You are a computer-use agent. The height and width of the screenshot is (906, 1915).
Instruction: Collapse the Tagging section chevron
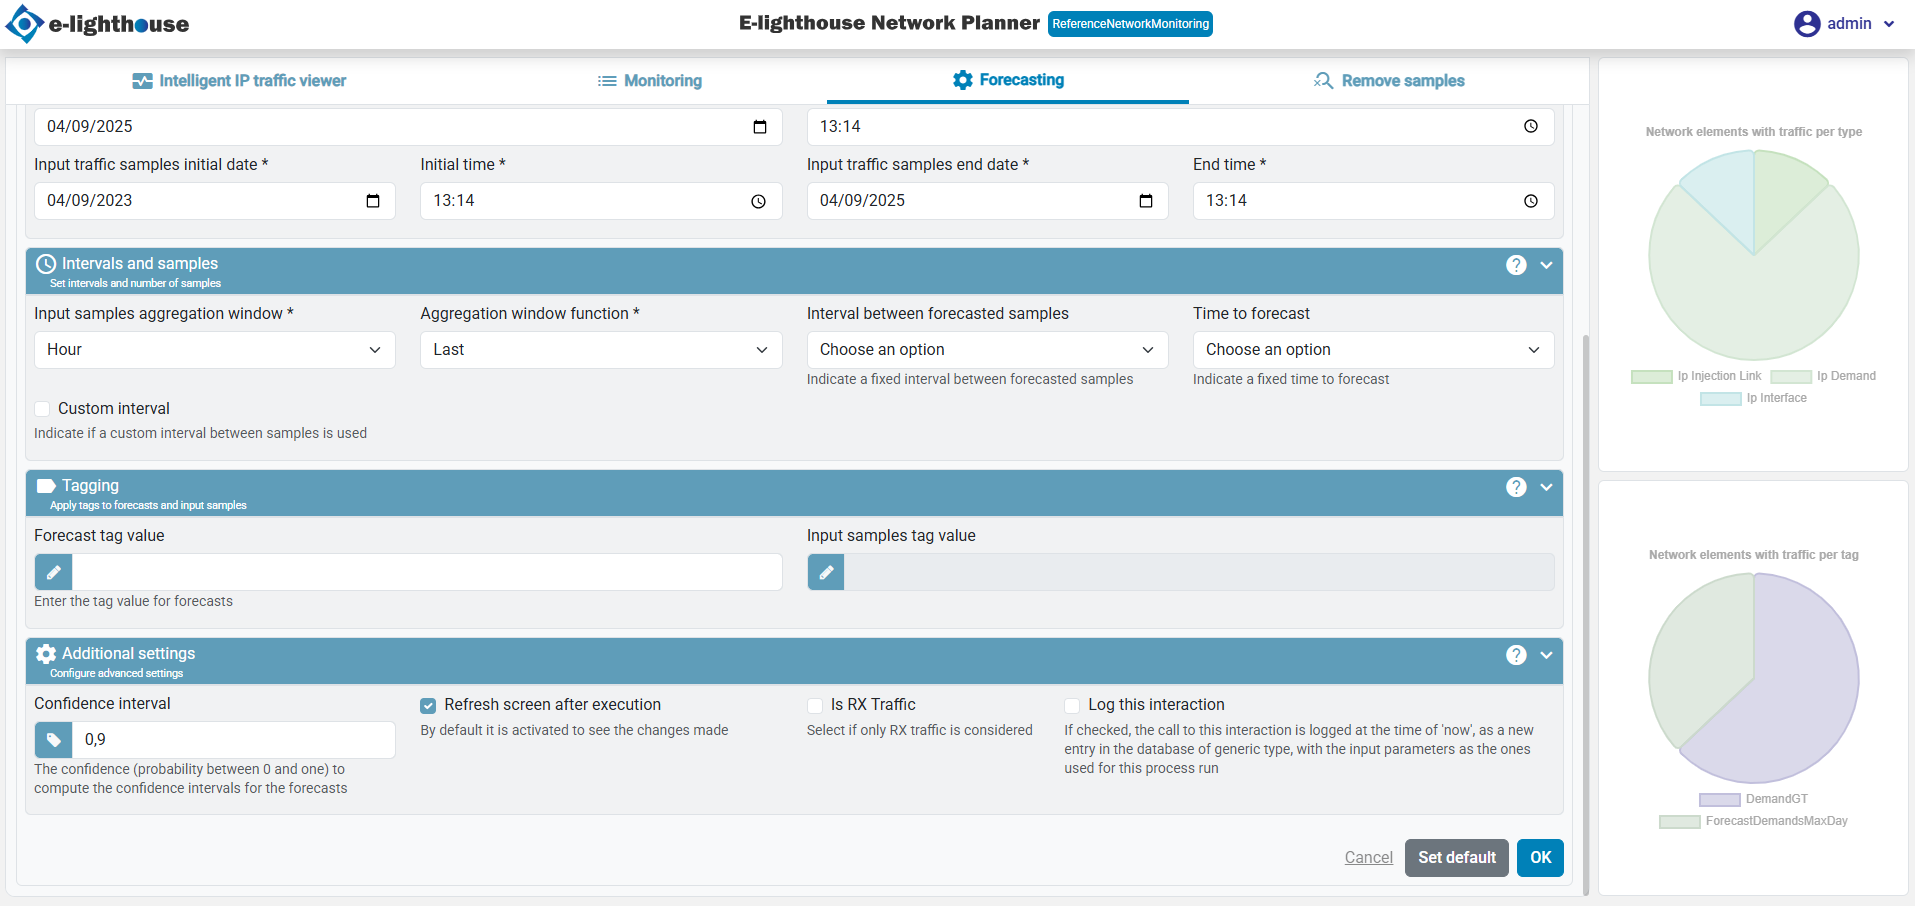click(x=1546, y=487)
